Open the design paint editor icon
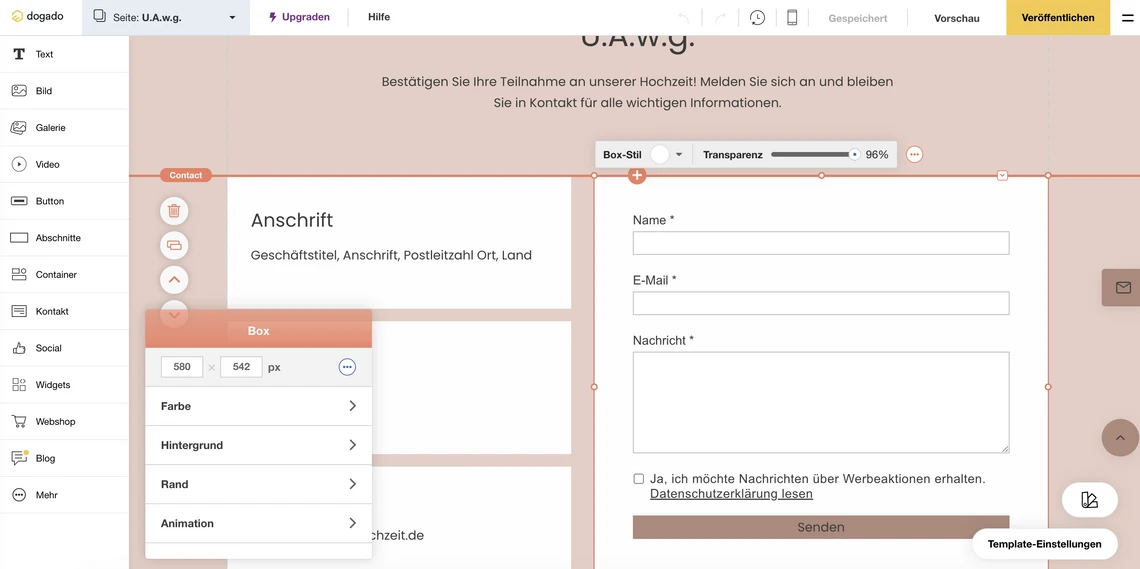1140x569 pixels. [x=1089, y=500]
